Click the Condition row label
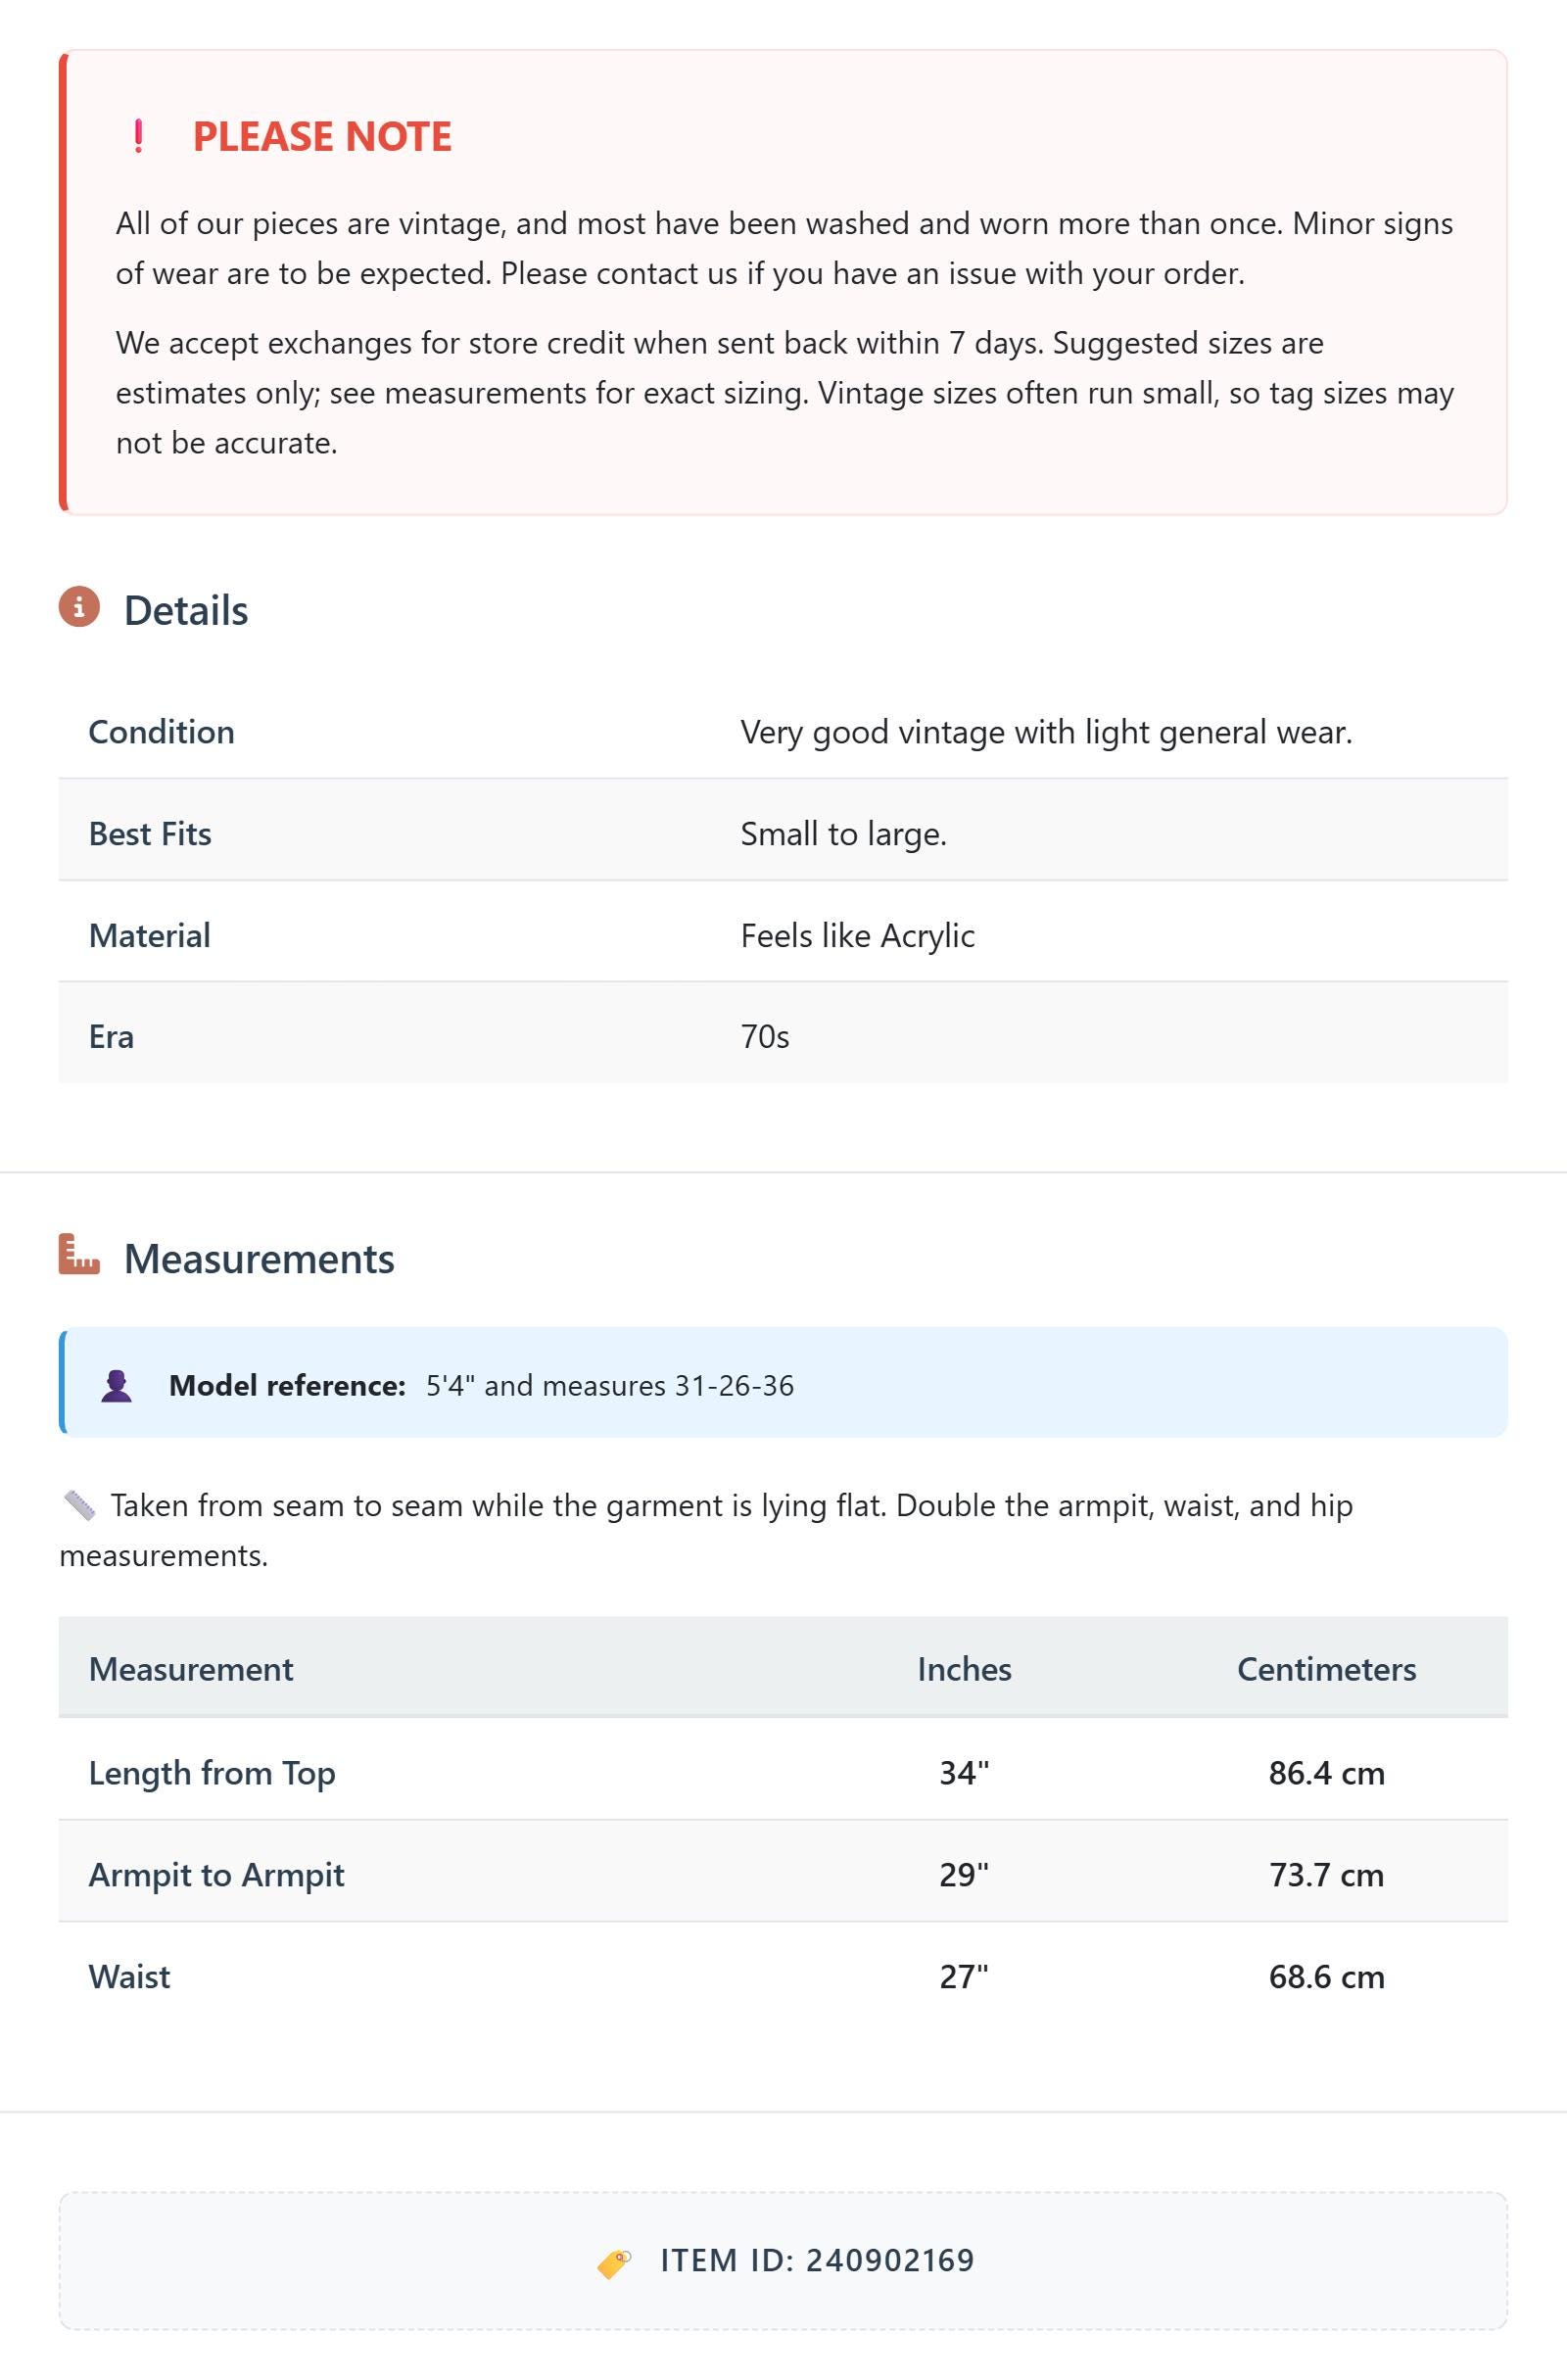Viewport: 1567px width, 2380px height. pyautogui.click(x=161, y=732)
